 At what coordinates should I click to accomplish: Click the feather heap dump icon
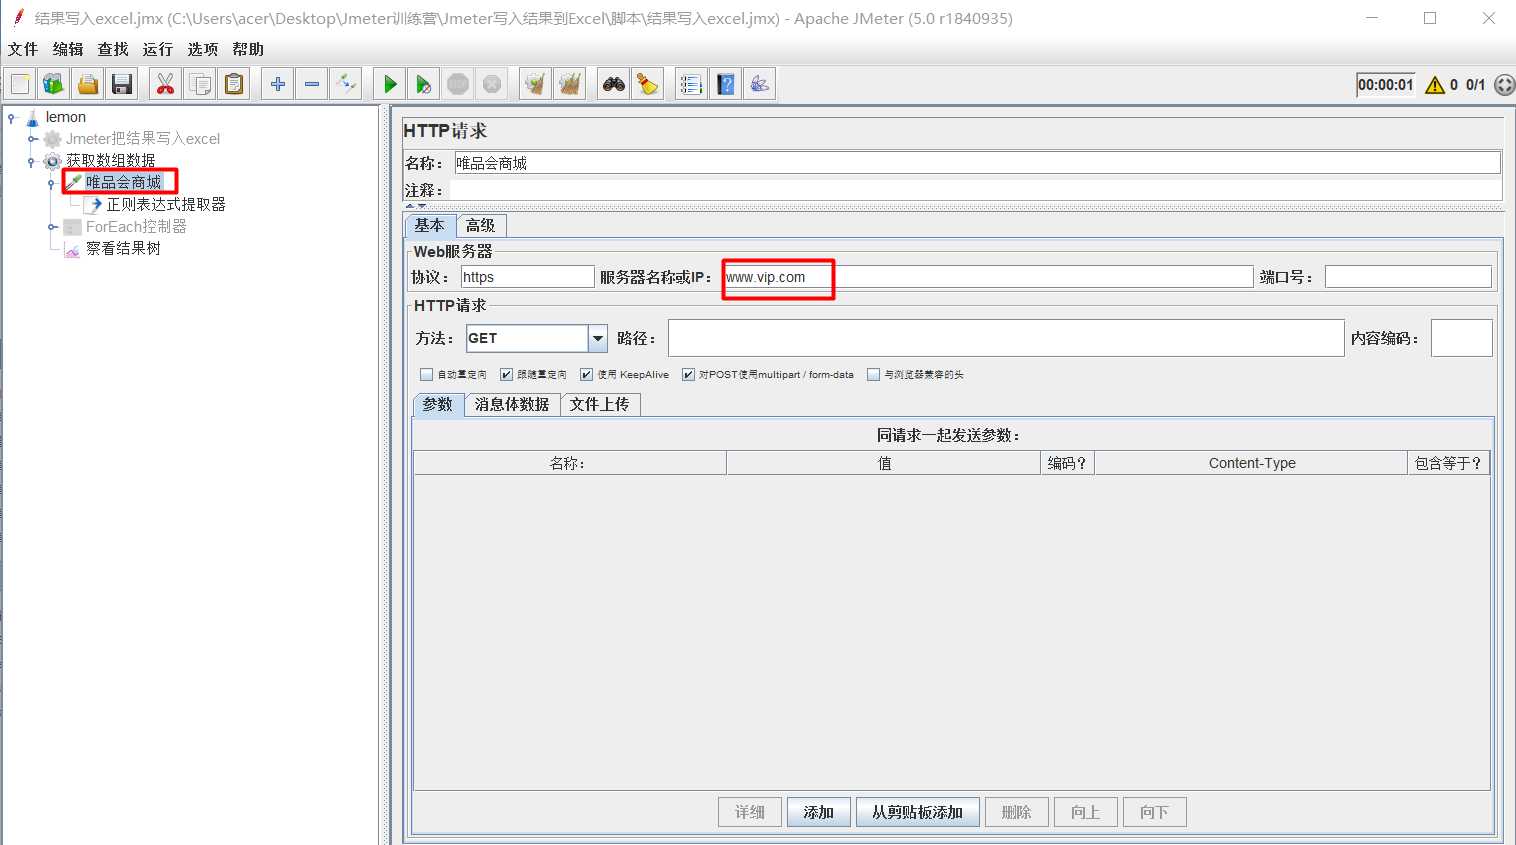pos(760,84)
